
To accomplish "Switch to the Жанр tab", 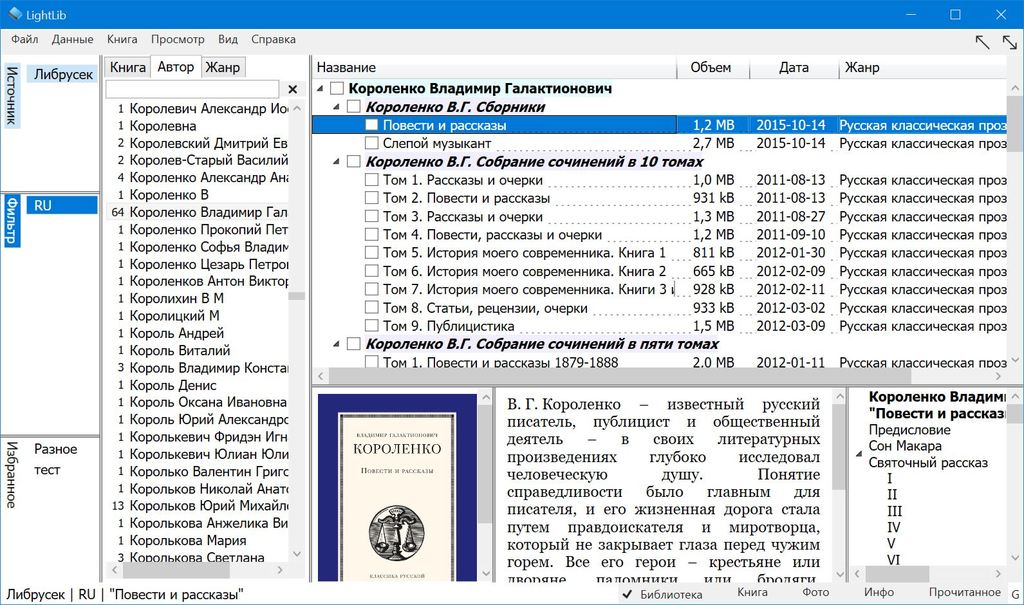I will point(222,68).
